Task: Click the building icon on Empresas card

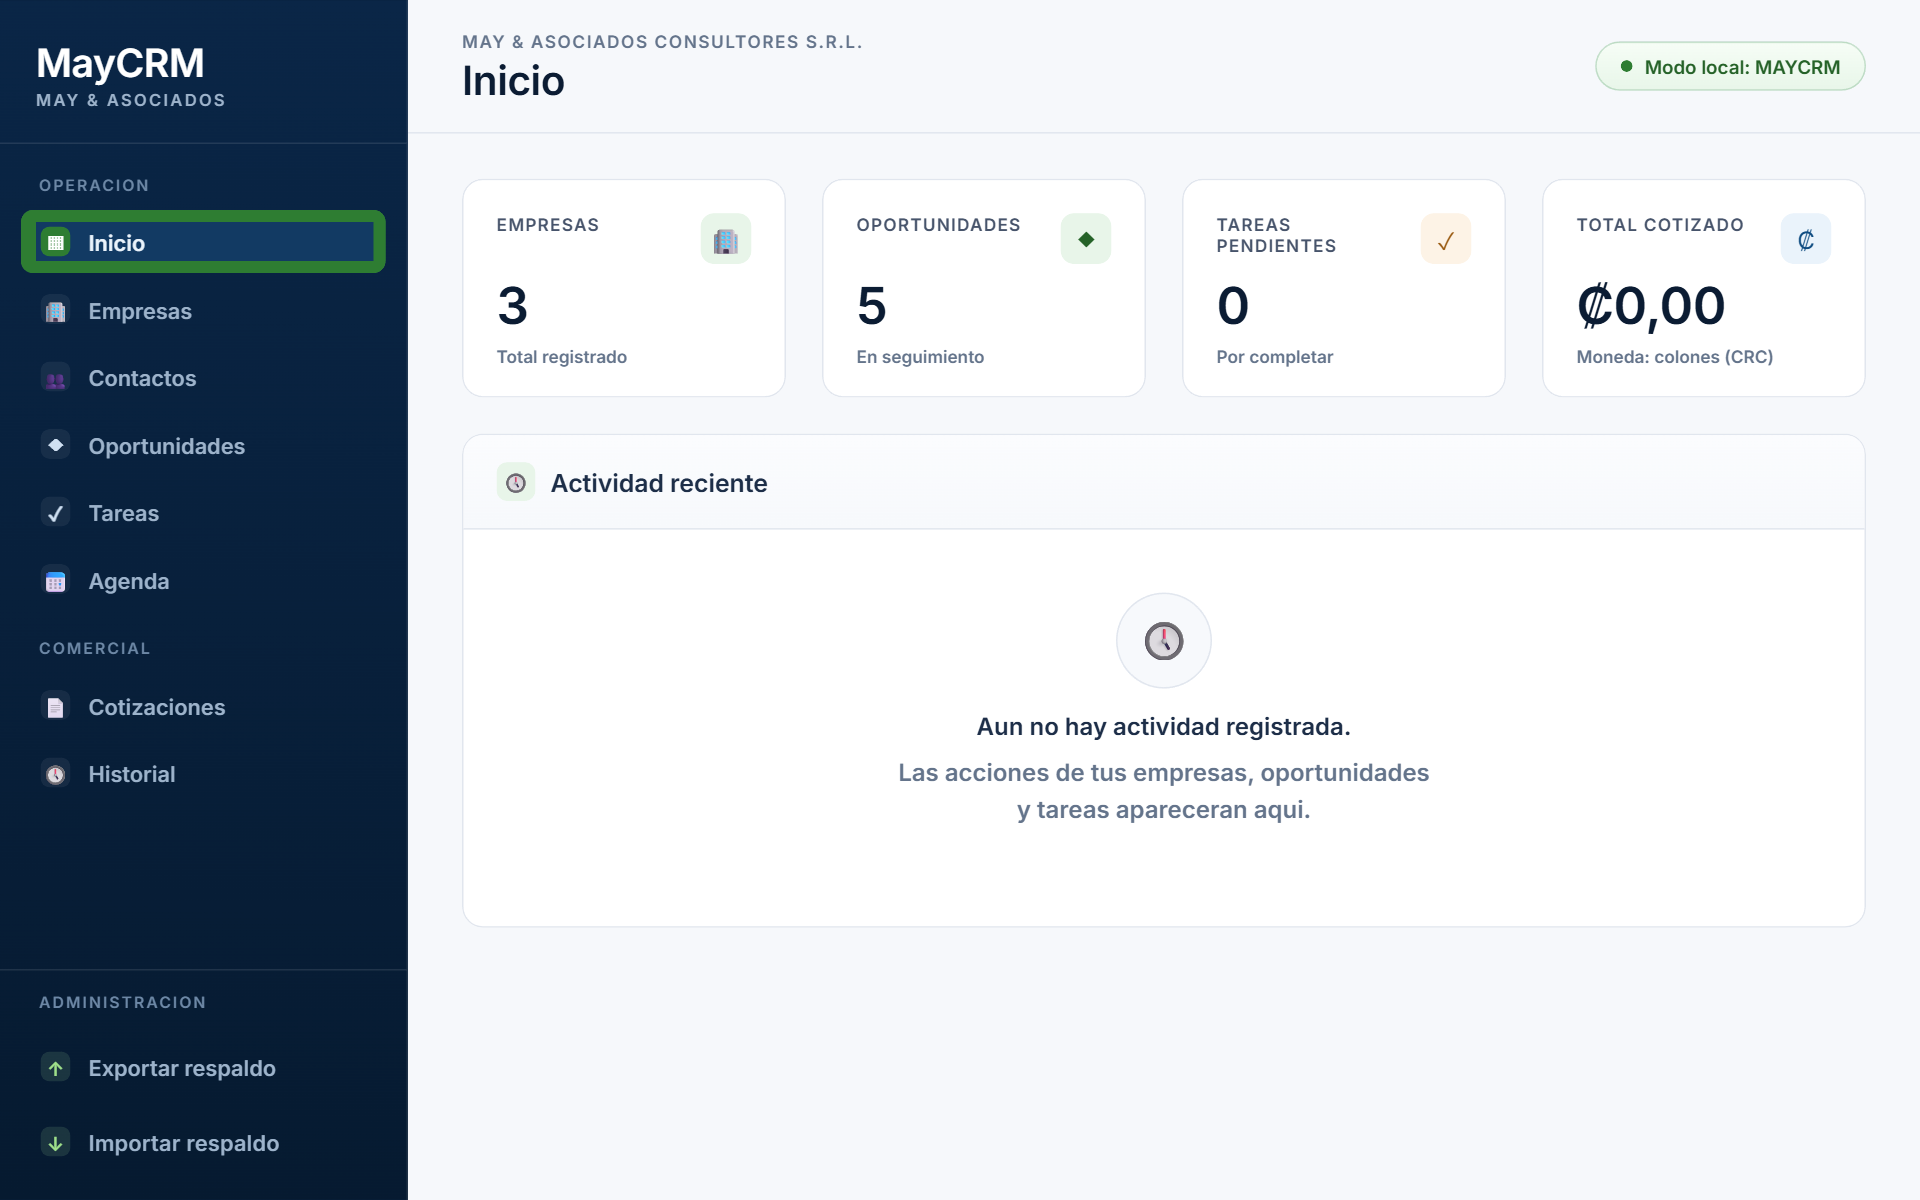Action: click(x=726, y=239)
